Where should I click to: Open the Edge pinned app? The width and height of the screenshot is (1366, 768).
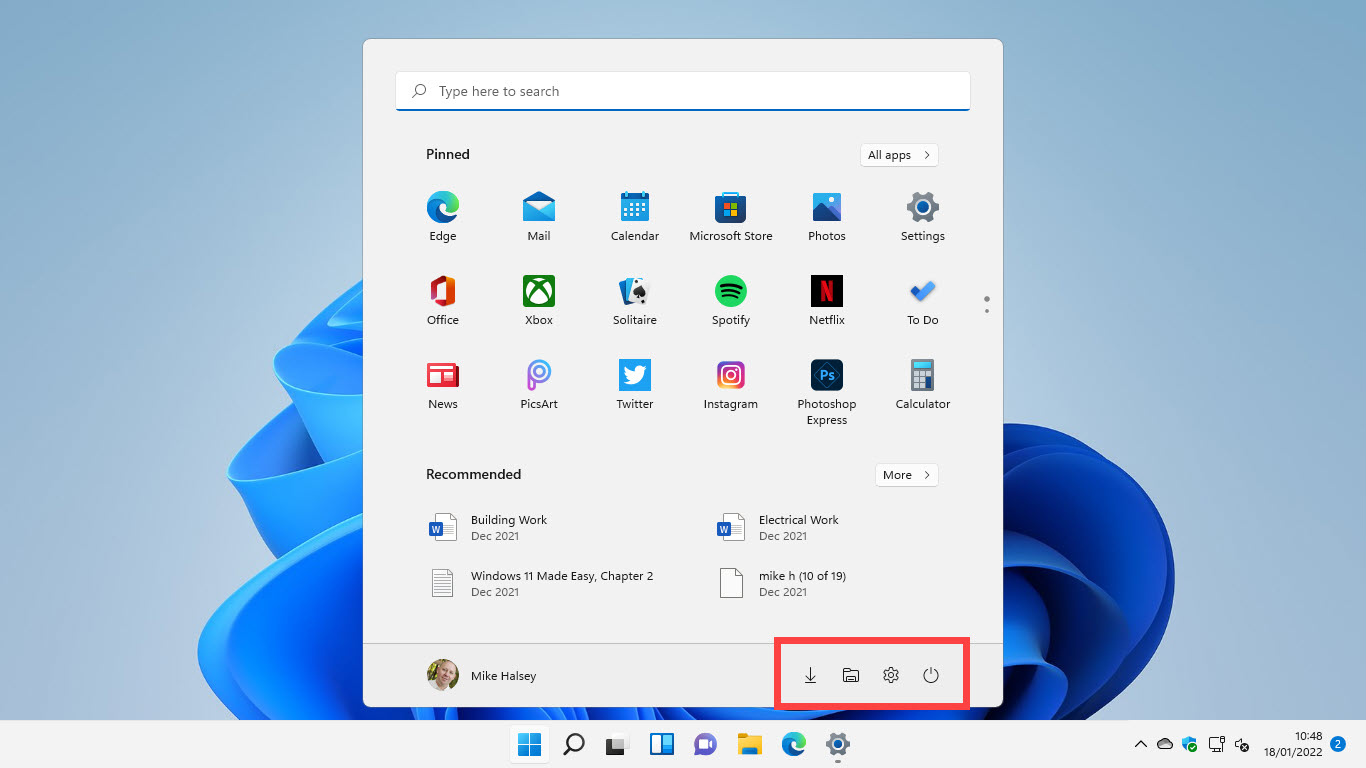443,217
